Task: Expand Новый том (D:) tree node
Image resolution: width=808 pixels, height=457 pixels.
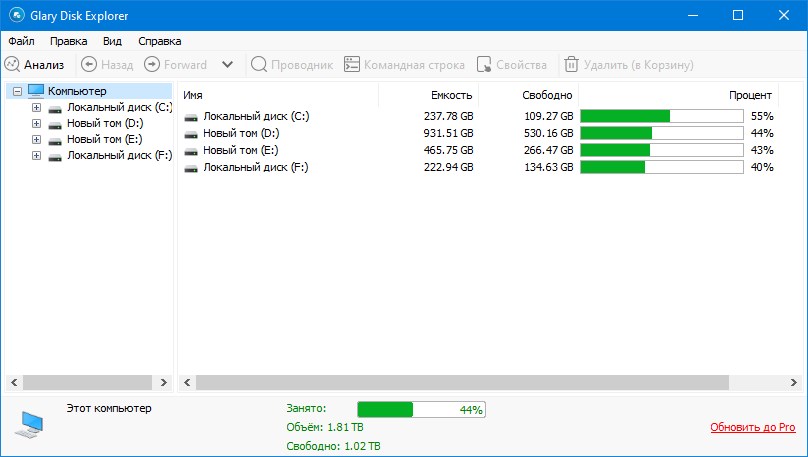Action: pos(36,124)
